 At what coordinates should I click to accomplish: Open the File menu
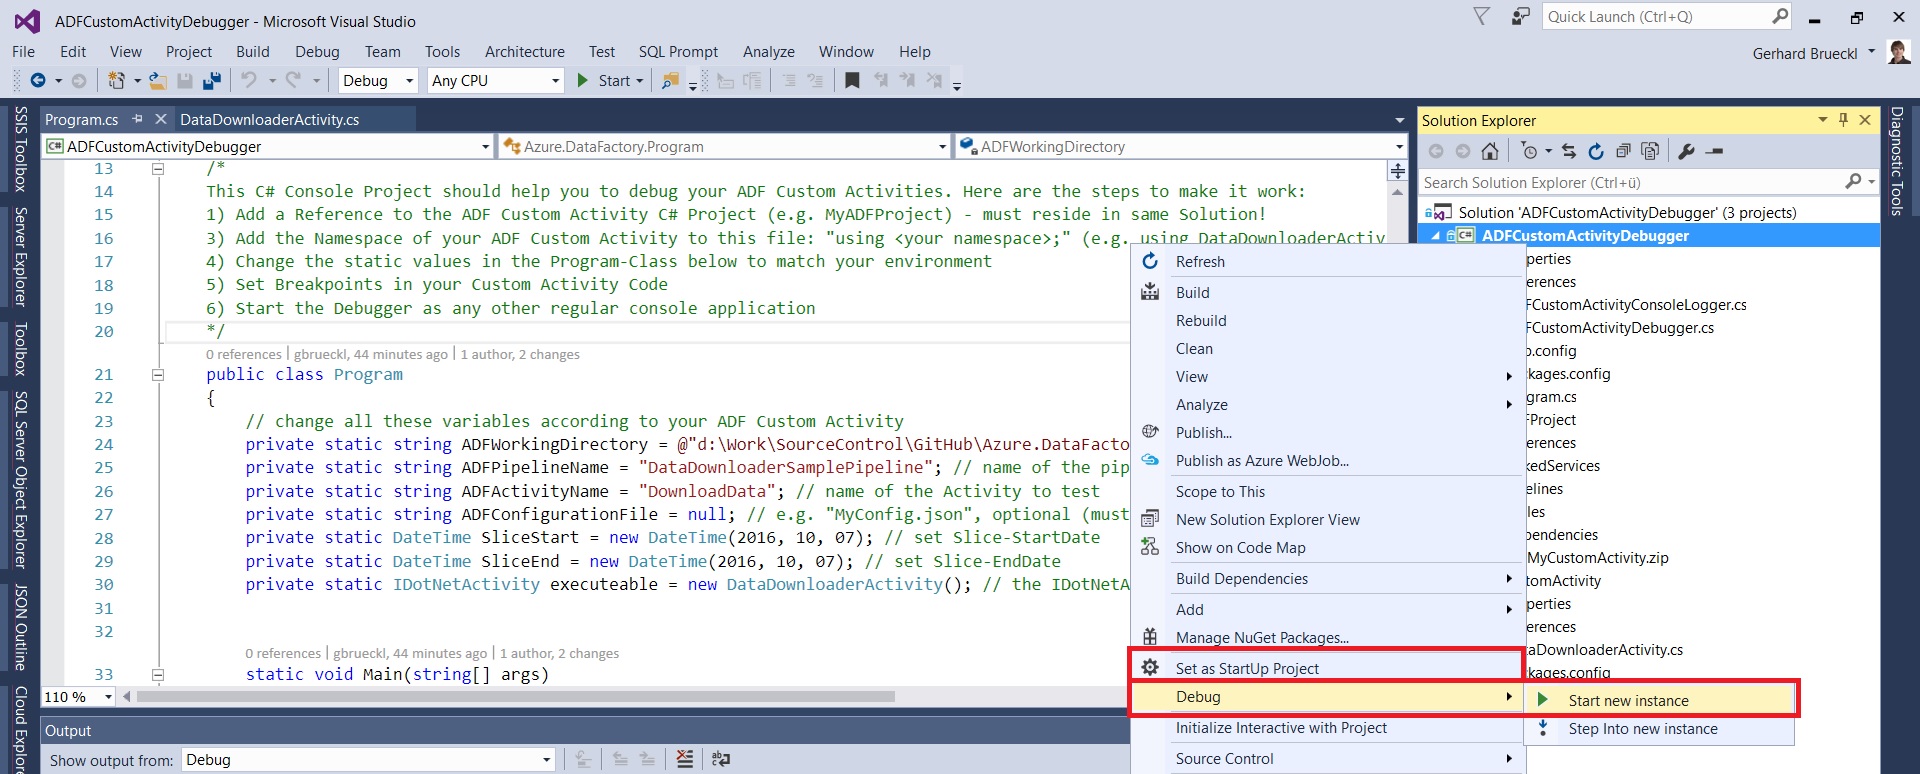[x=23, y=51]
